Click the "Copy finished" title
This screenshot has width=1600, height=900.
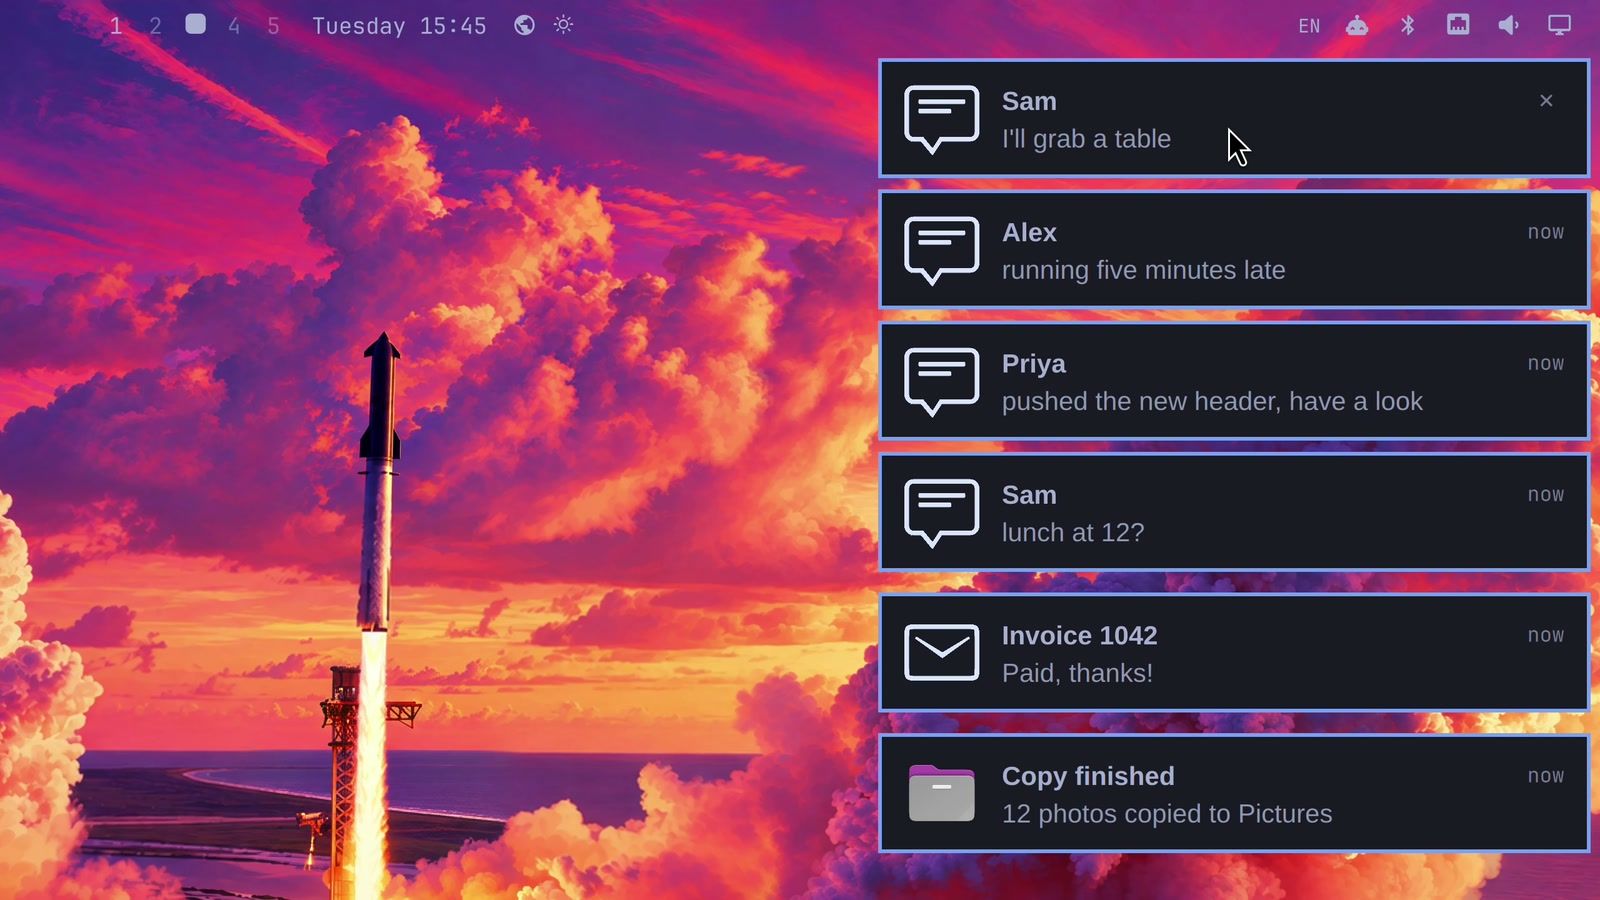coord(1088,776)
